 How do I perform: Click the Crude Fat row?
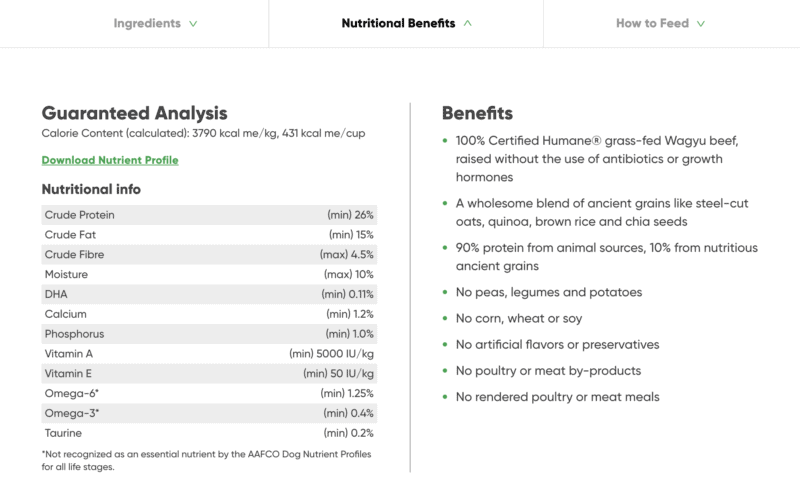(x=210, y=234)
